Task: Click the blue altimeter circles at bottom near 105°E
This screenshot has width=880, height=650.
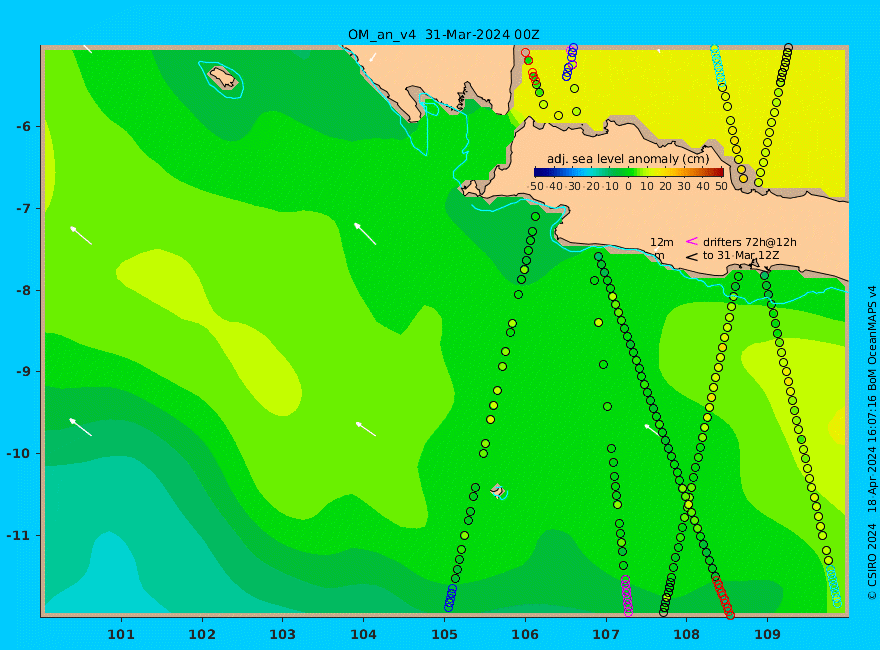Action: click(450, 598)
